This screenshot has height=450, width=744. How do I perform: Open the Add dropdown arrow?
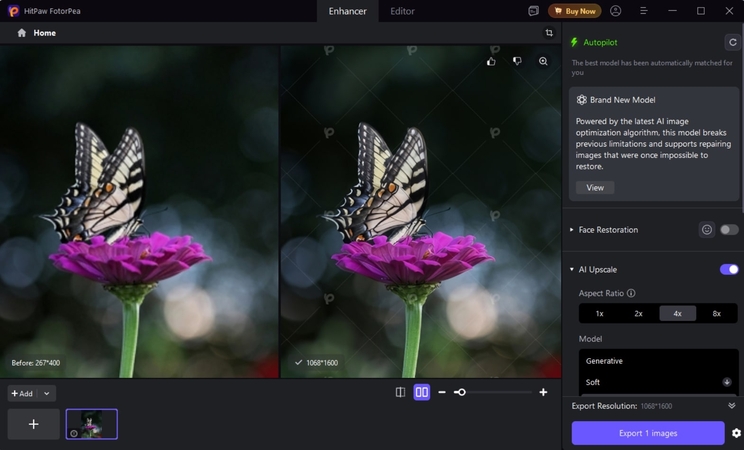coord(46,393)
